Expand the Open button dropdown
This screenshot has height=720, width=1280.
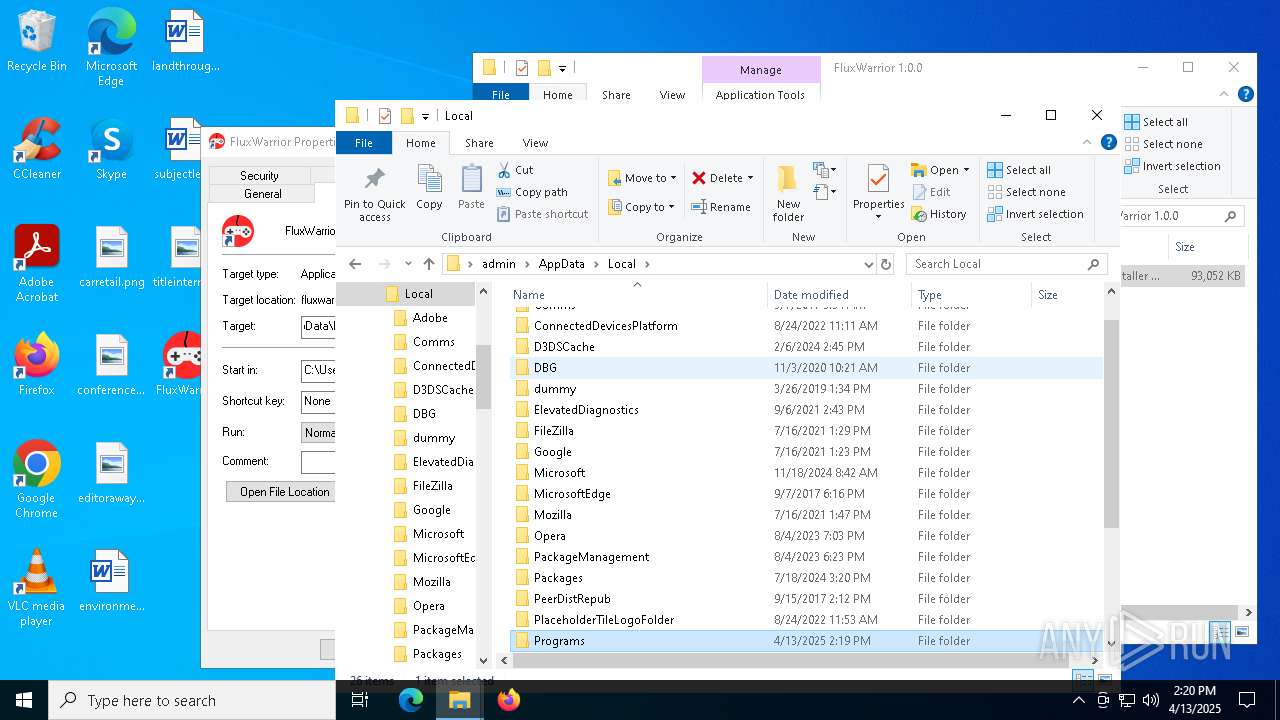coord(966,171)
